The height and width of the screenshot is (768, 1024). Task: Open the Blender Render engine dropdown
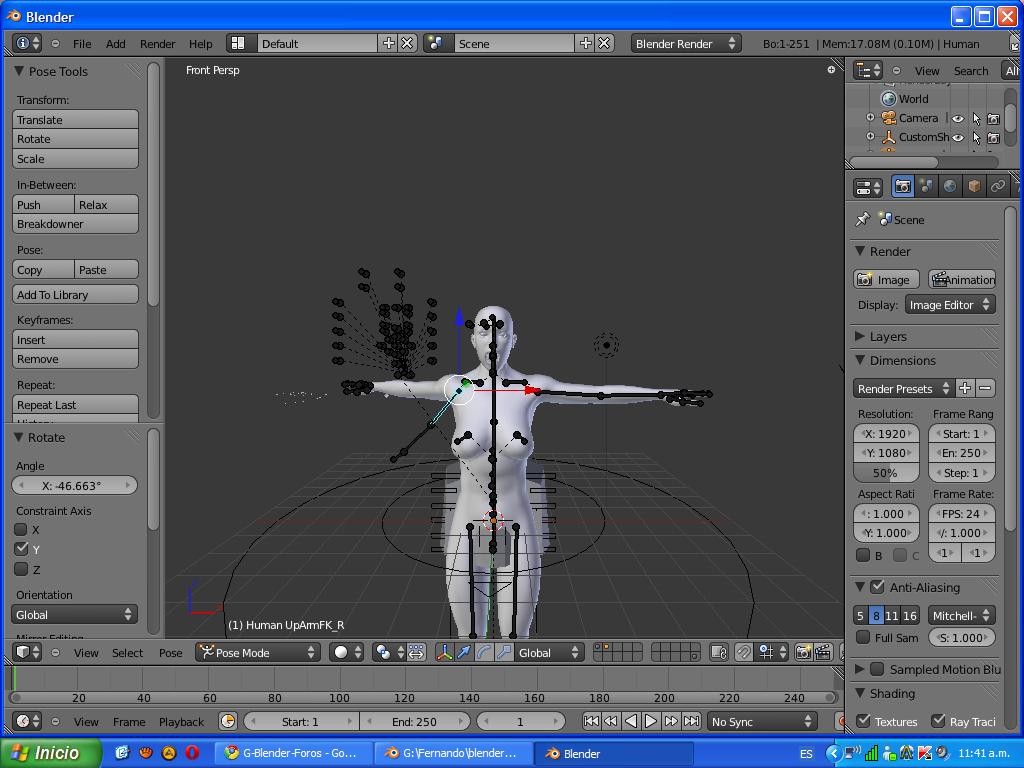685,43
